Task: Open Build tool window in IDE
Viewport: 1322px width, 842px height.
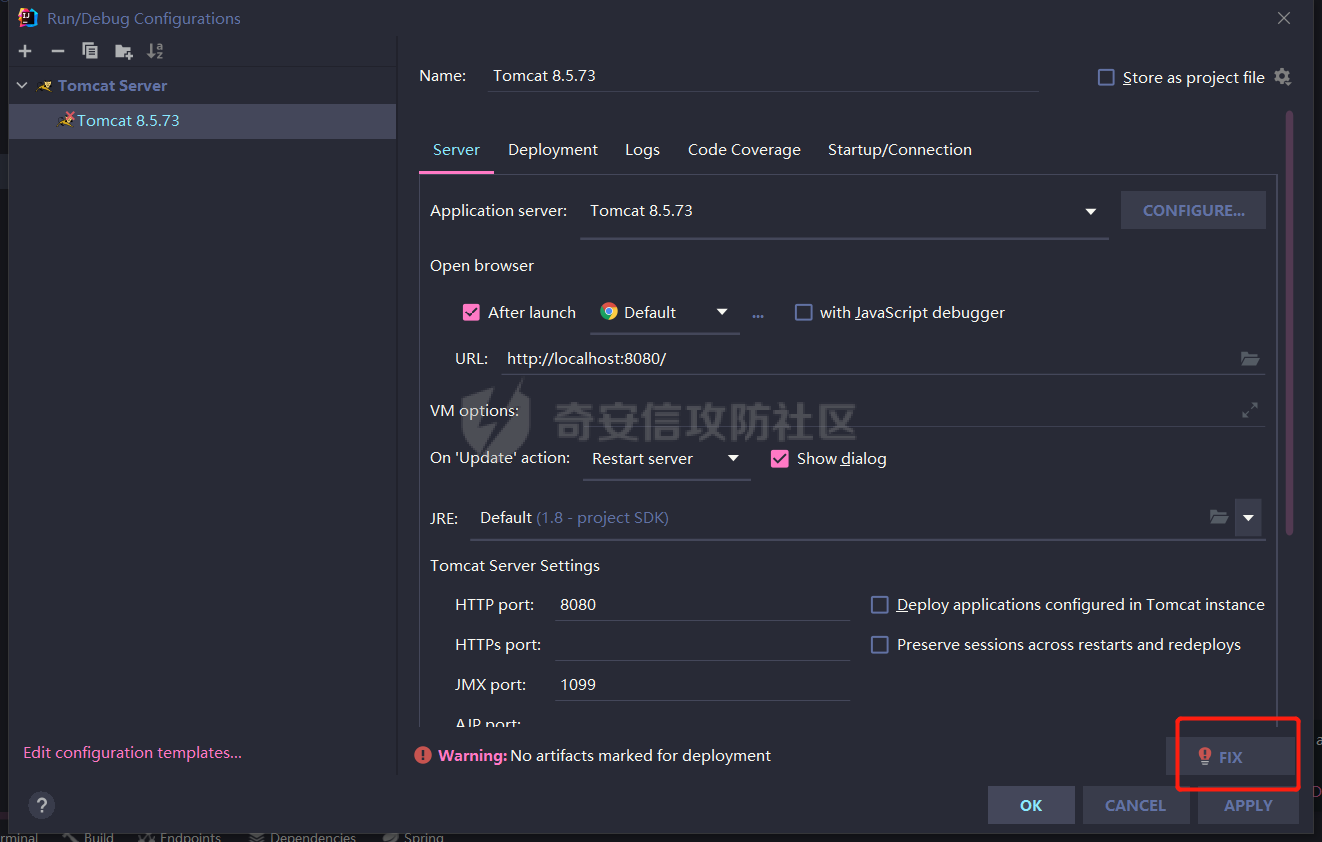Action: click(88, 836)
